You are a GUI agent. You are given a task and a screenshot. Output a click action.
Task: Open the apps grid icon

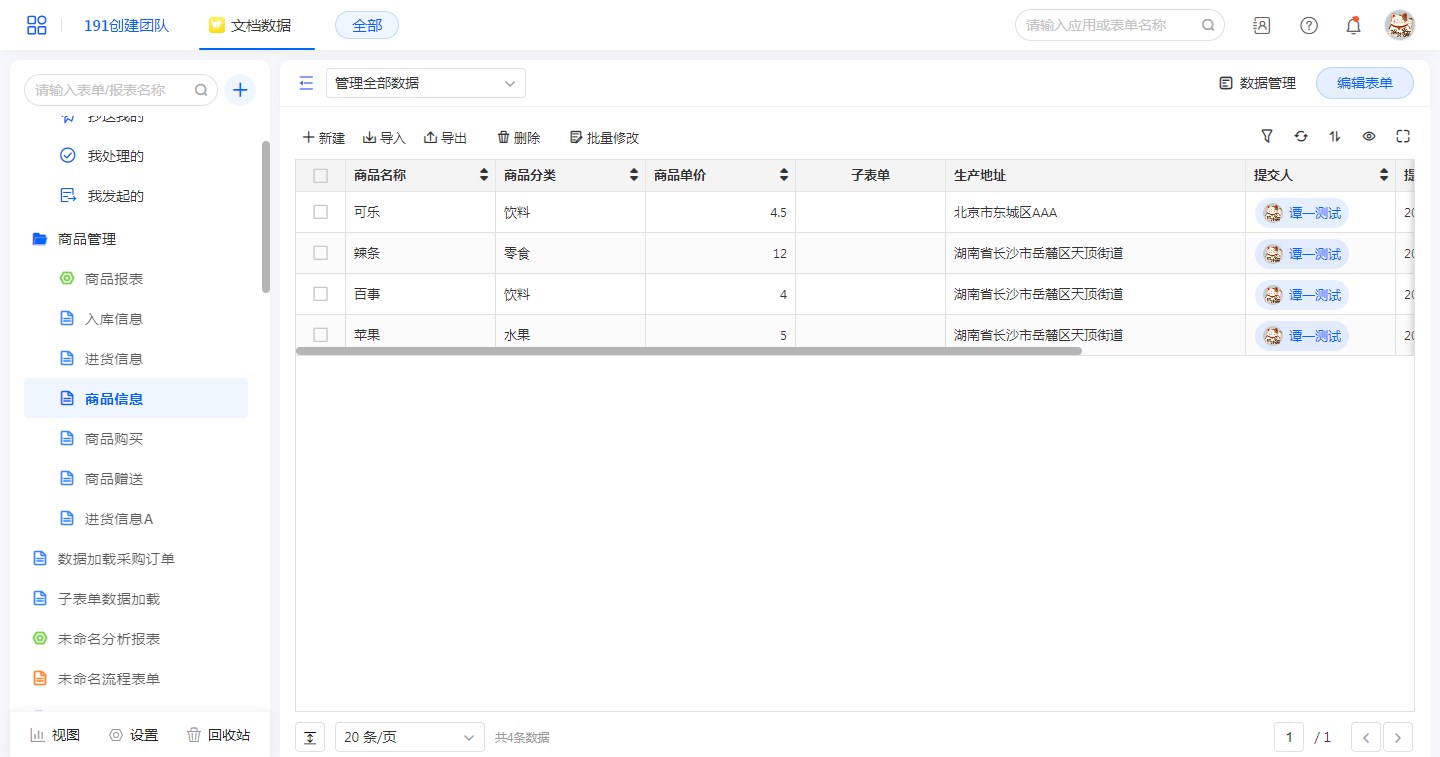37,26
